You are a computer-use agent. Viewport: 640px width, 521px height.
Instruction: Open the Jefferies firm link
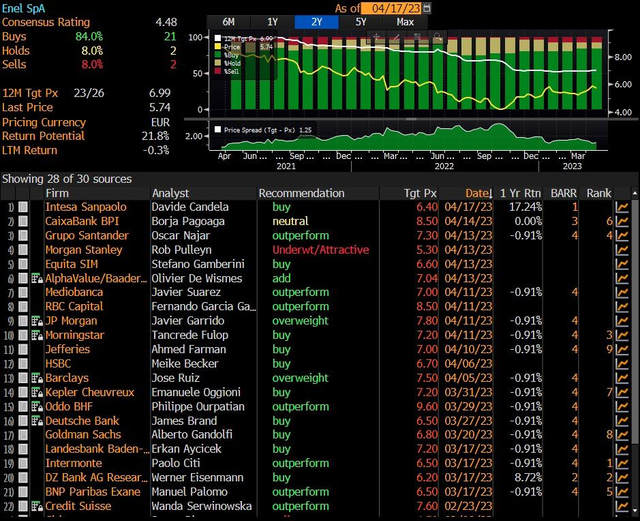[x=67, y=350]
